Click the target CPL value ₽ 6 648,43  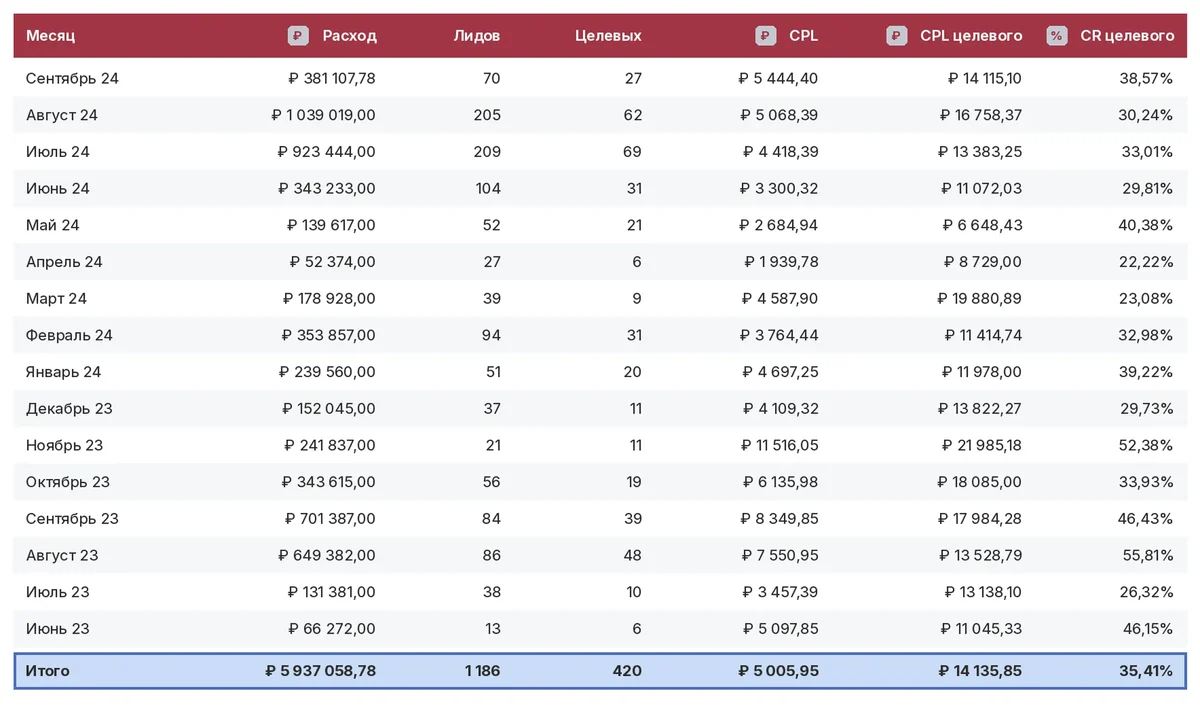984,225
